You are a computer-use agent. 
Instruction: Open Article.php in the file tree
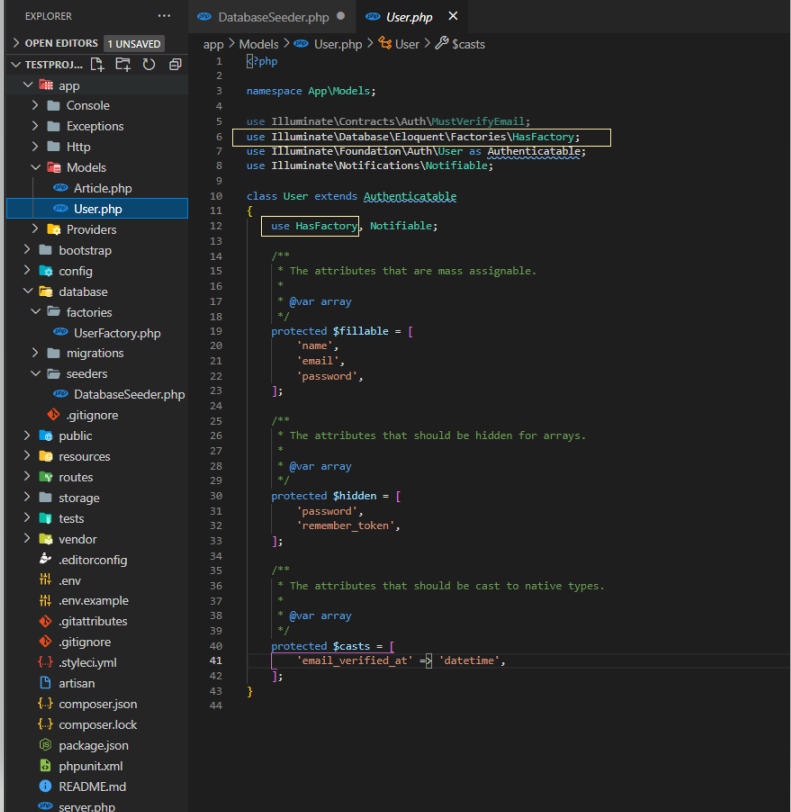click(102, 189)
